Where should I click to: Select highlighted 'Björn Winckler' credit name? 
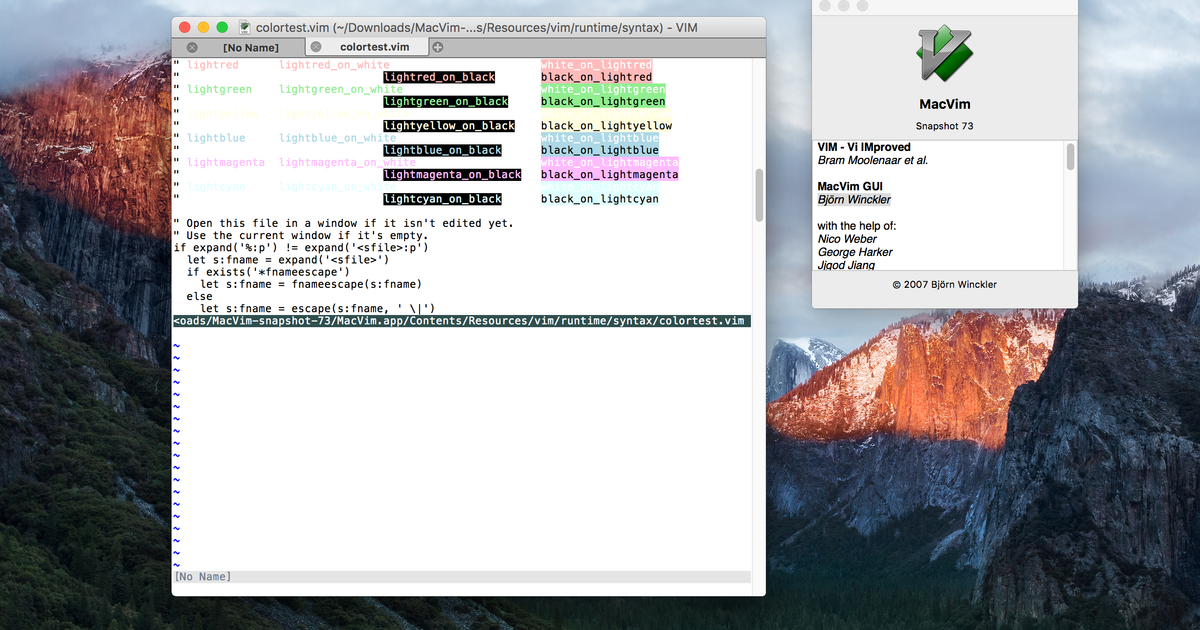854,200
